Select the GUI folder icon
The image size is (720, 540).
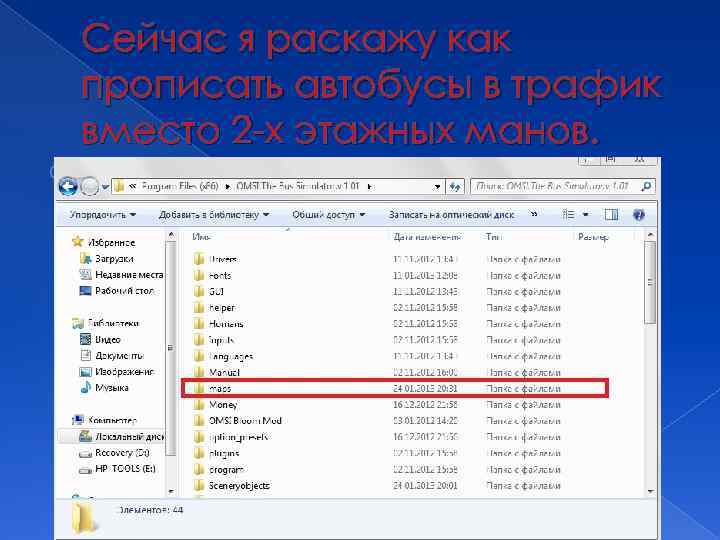coord(199,292)
